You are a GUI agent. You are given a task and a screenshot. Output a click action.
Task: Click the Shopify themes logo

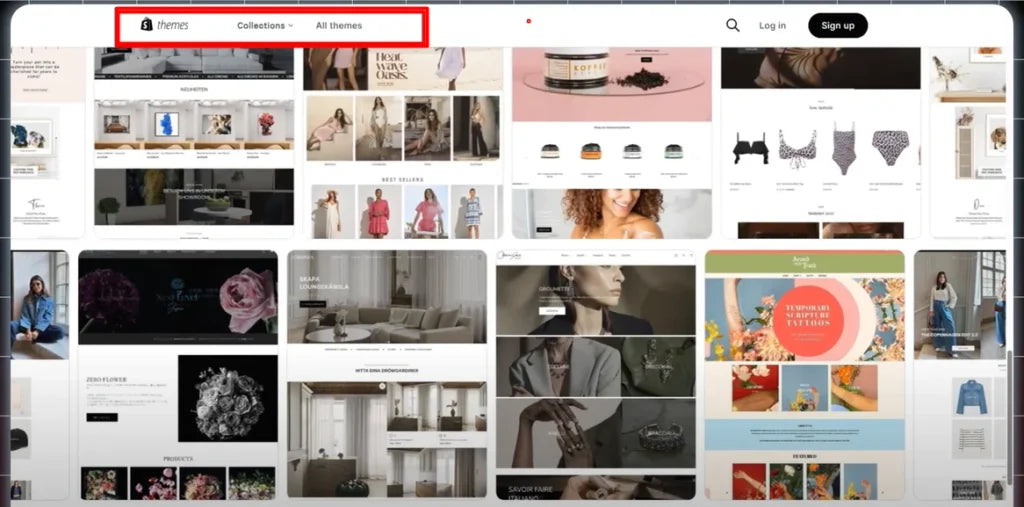165,25
